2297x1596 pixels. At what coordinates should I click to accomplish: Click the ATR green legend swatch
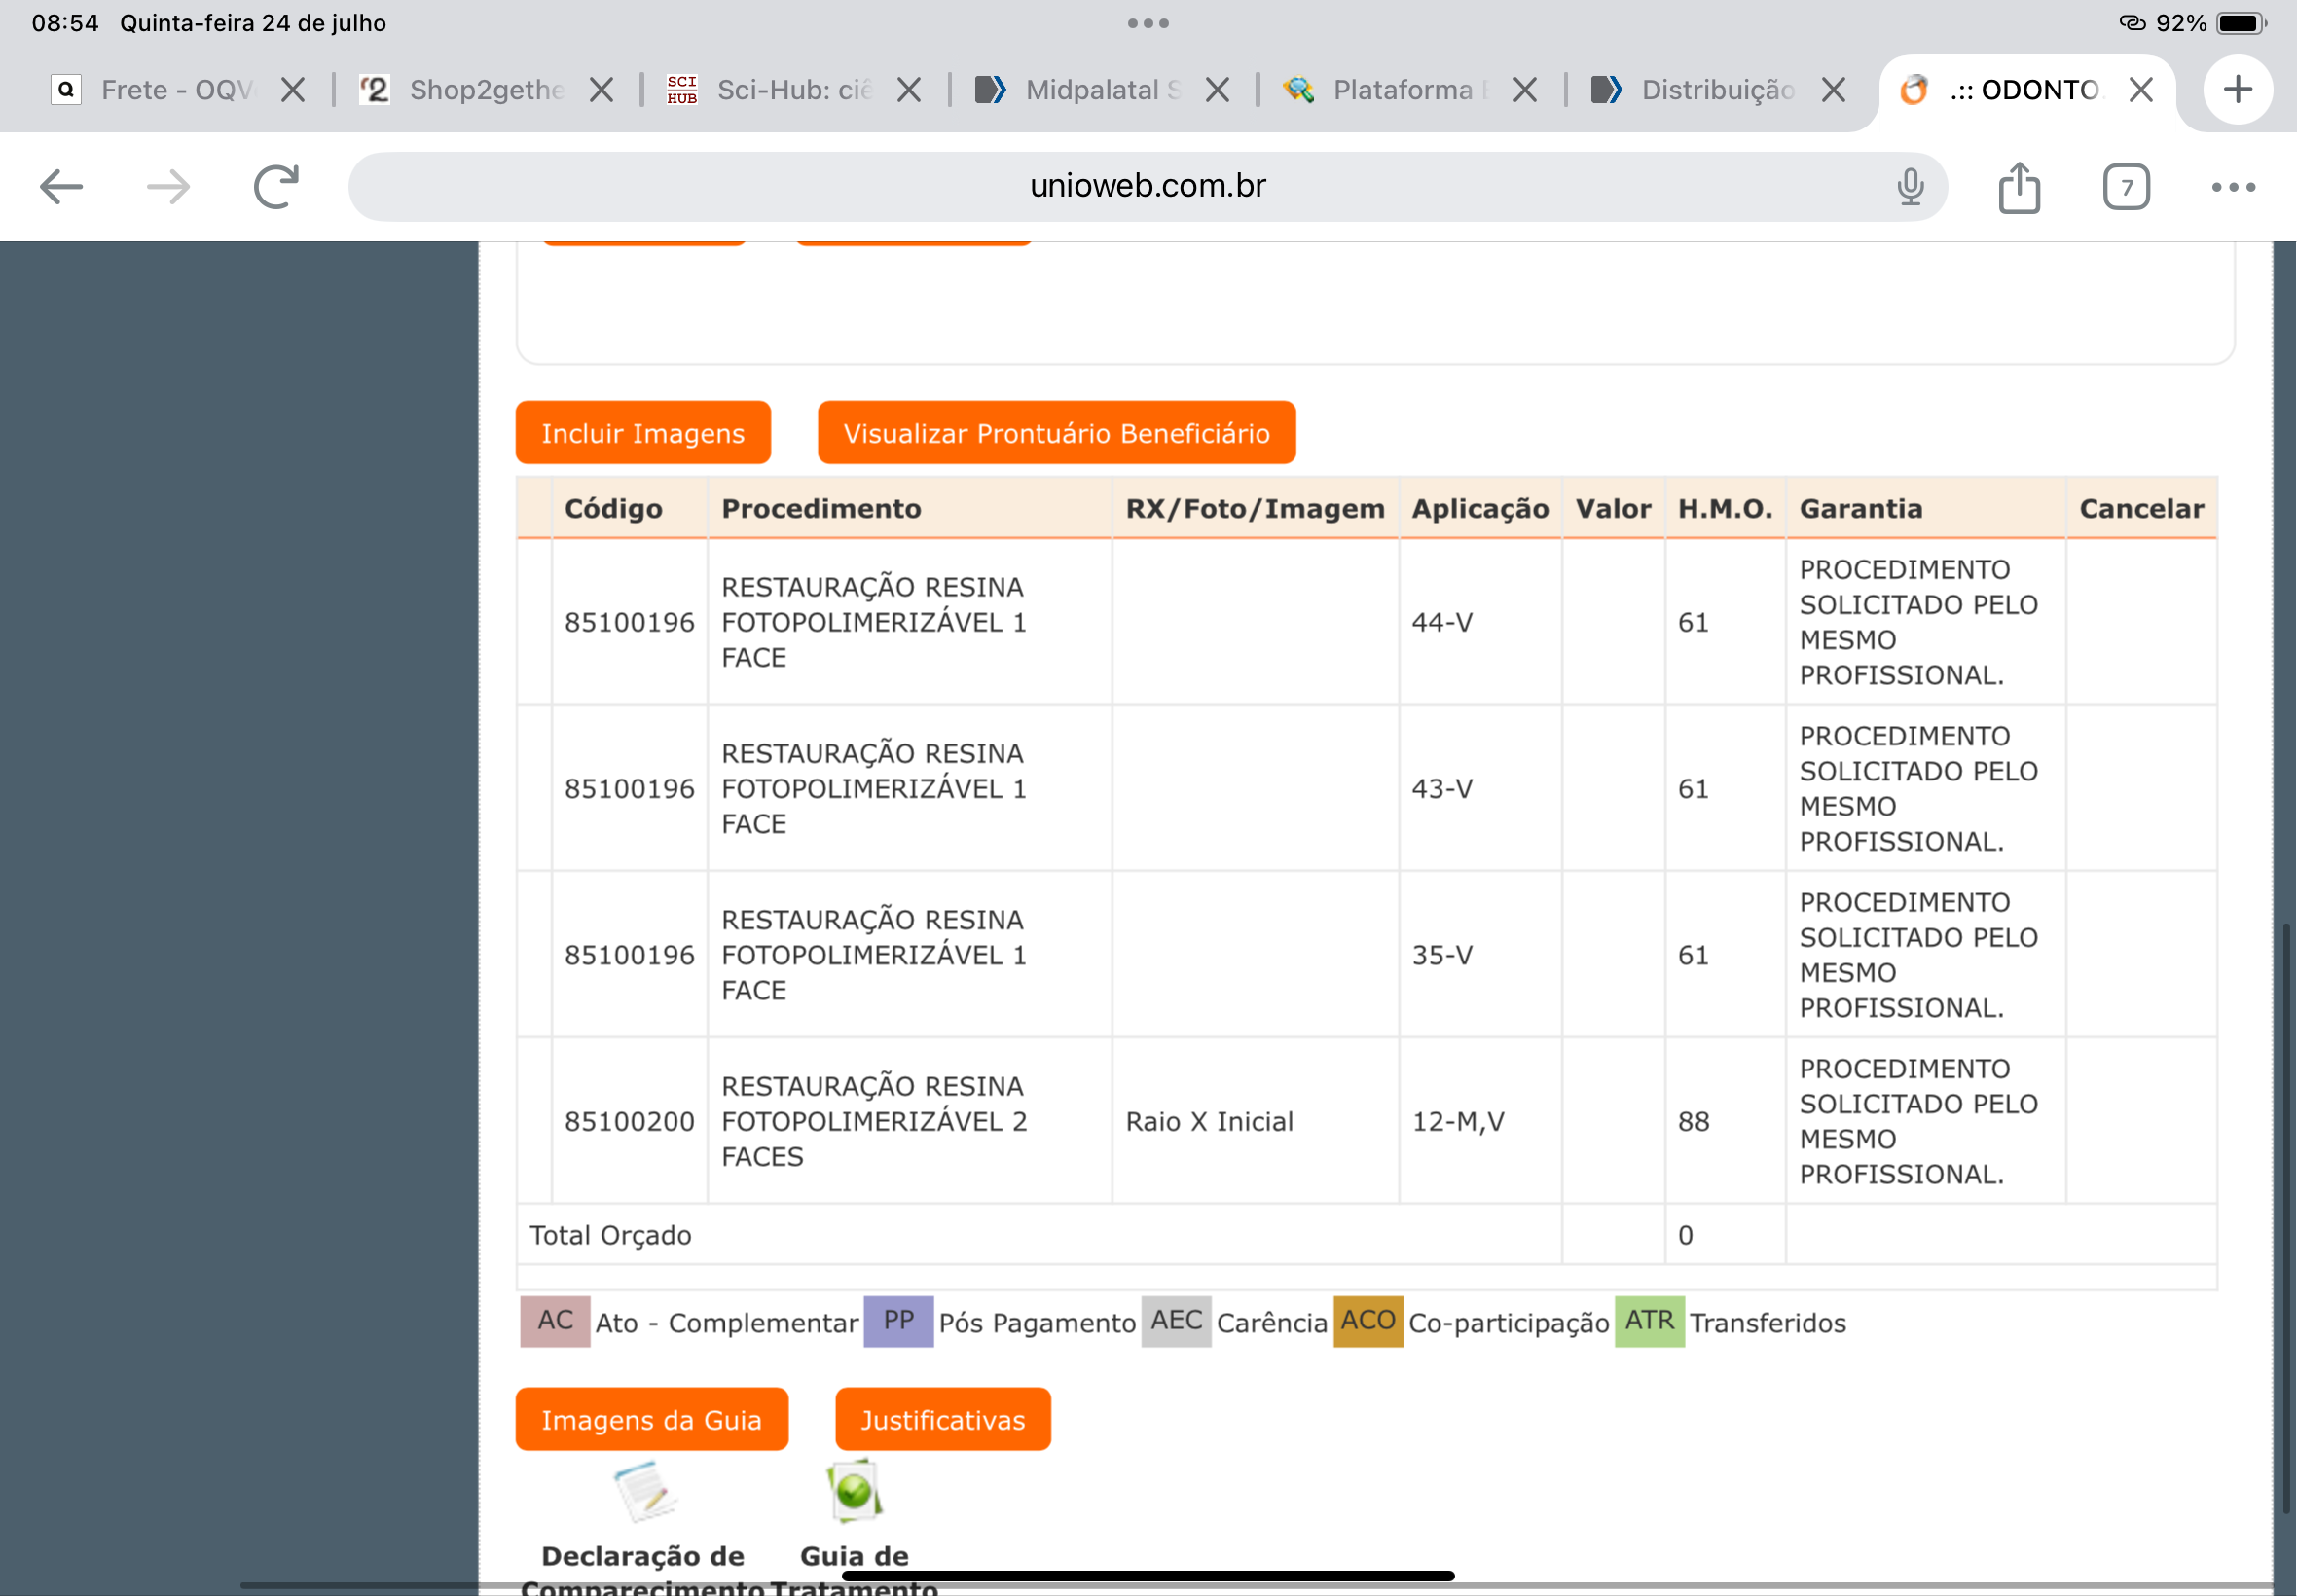pos(1649,1321)
